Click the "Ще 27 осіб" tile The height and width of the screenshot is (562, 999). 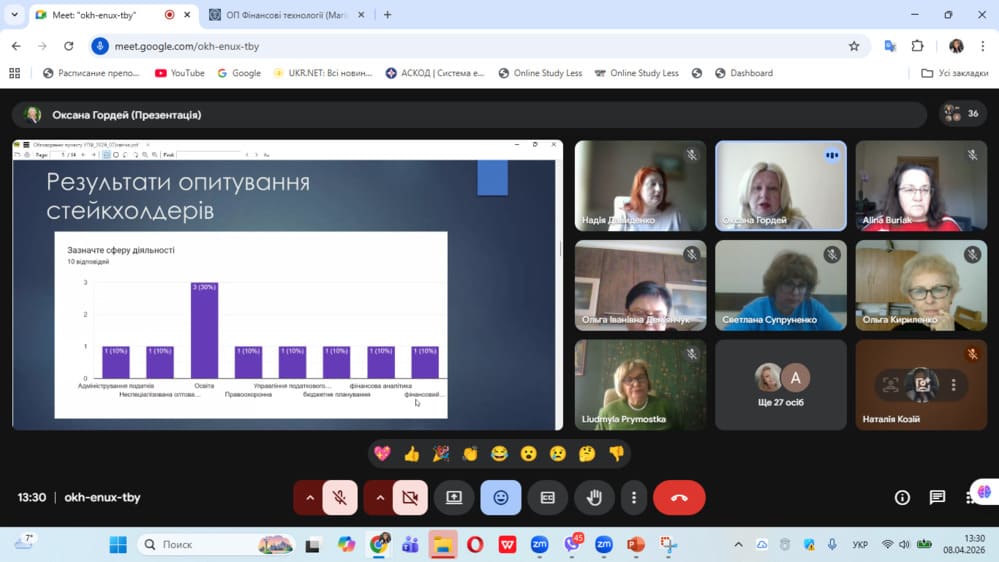781,385
